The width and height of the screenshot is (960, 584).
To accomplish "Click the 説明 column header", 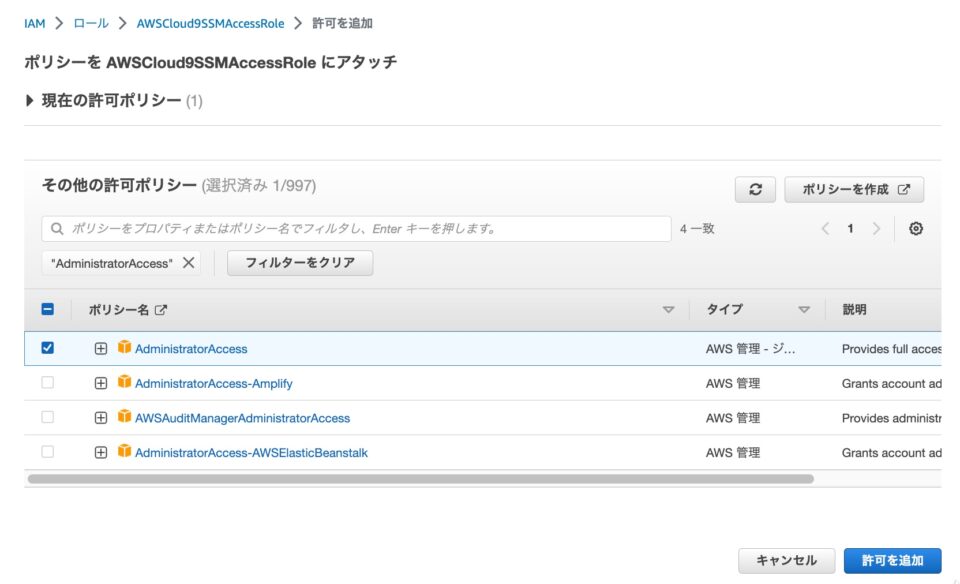I will click(x=854, y=310).
